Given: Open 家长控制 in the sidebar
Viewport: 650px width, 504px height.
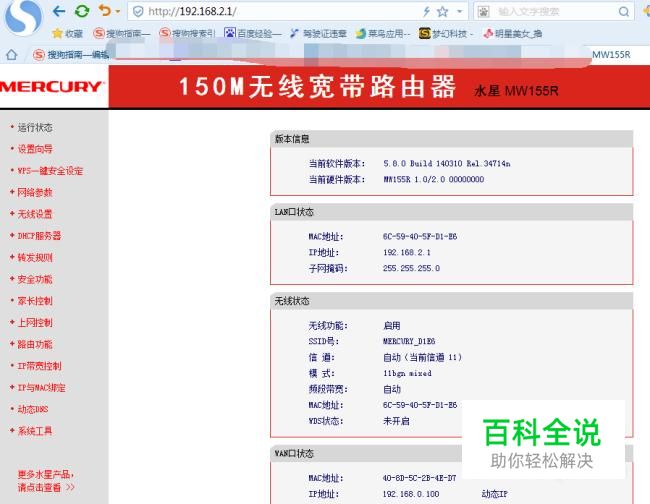Looking at the screenshot, I should click(x=35, y=301).
